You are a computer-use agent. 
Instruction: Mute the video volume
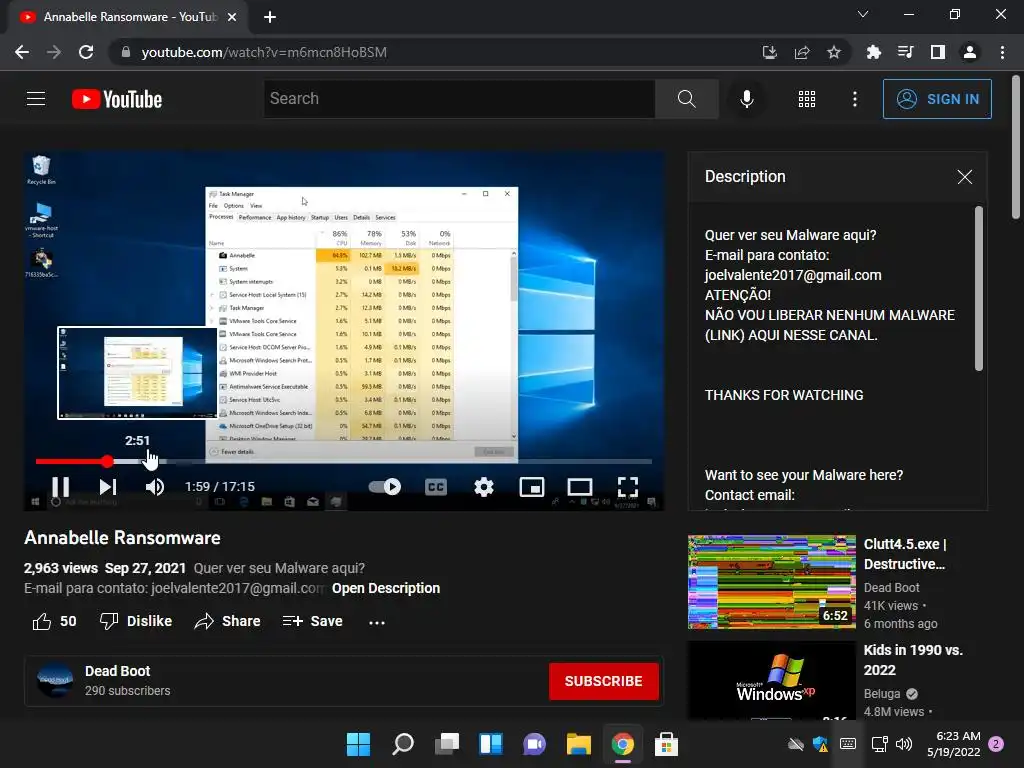pos(155,487)
